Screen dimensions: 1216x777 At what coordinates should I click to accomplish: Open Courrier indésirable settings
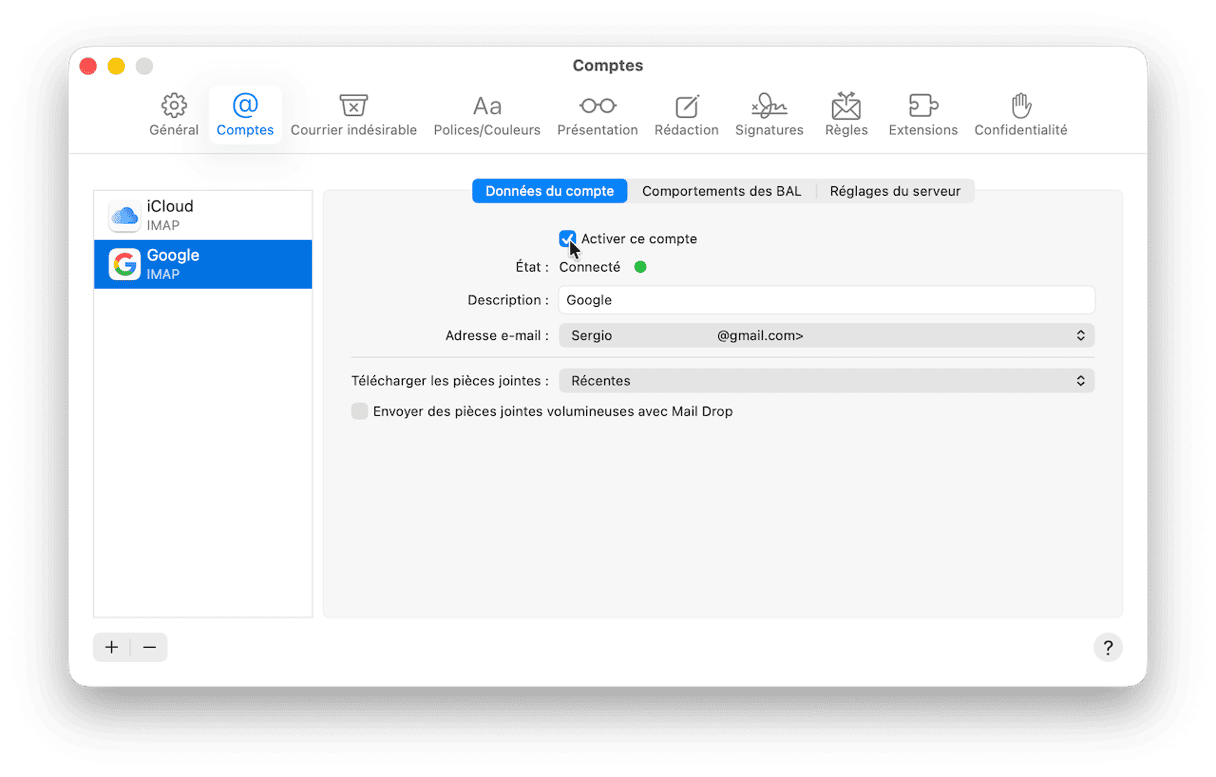[353, 113]
